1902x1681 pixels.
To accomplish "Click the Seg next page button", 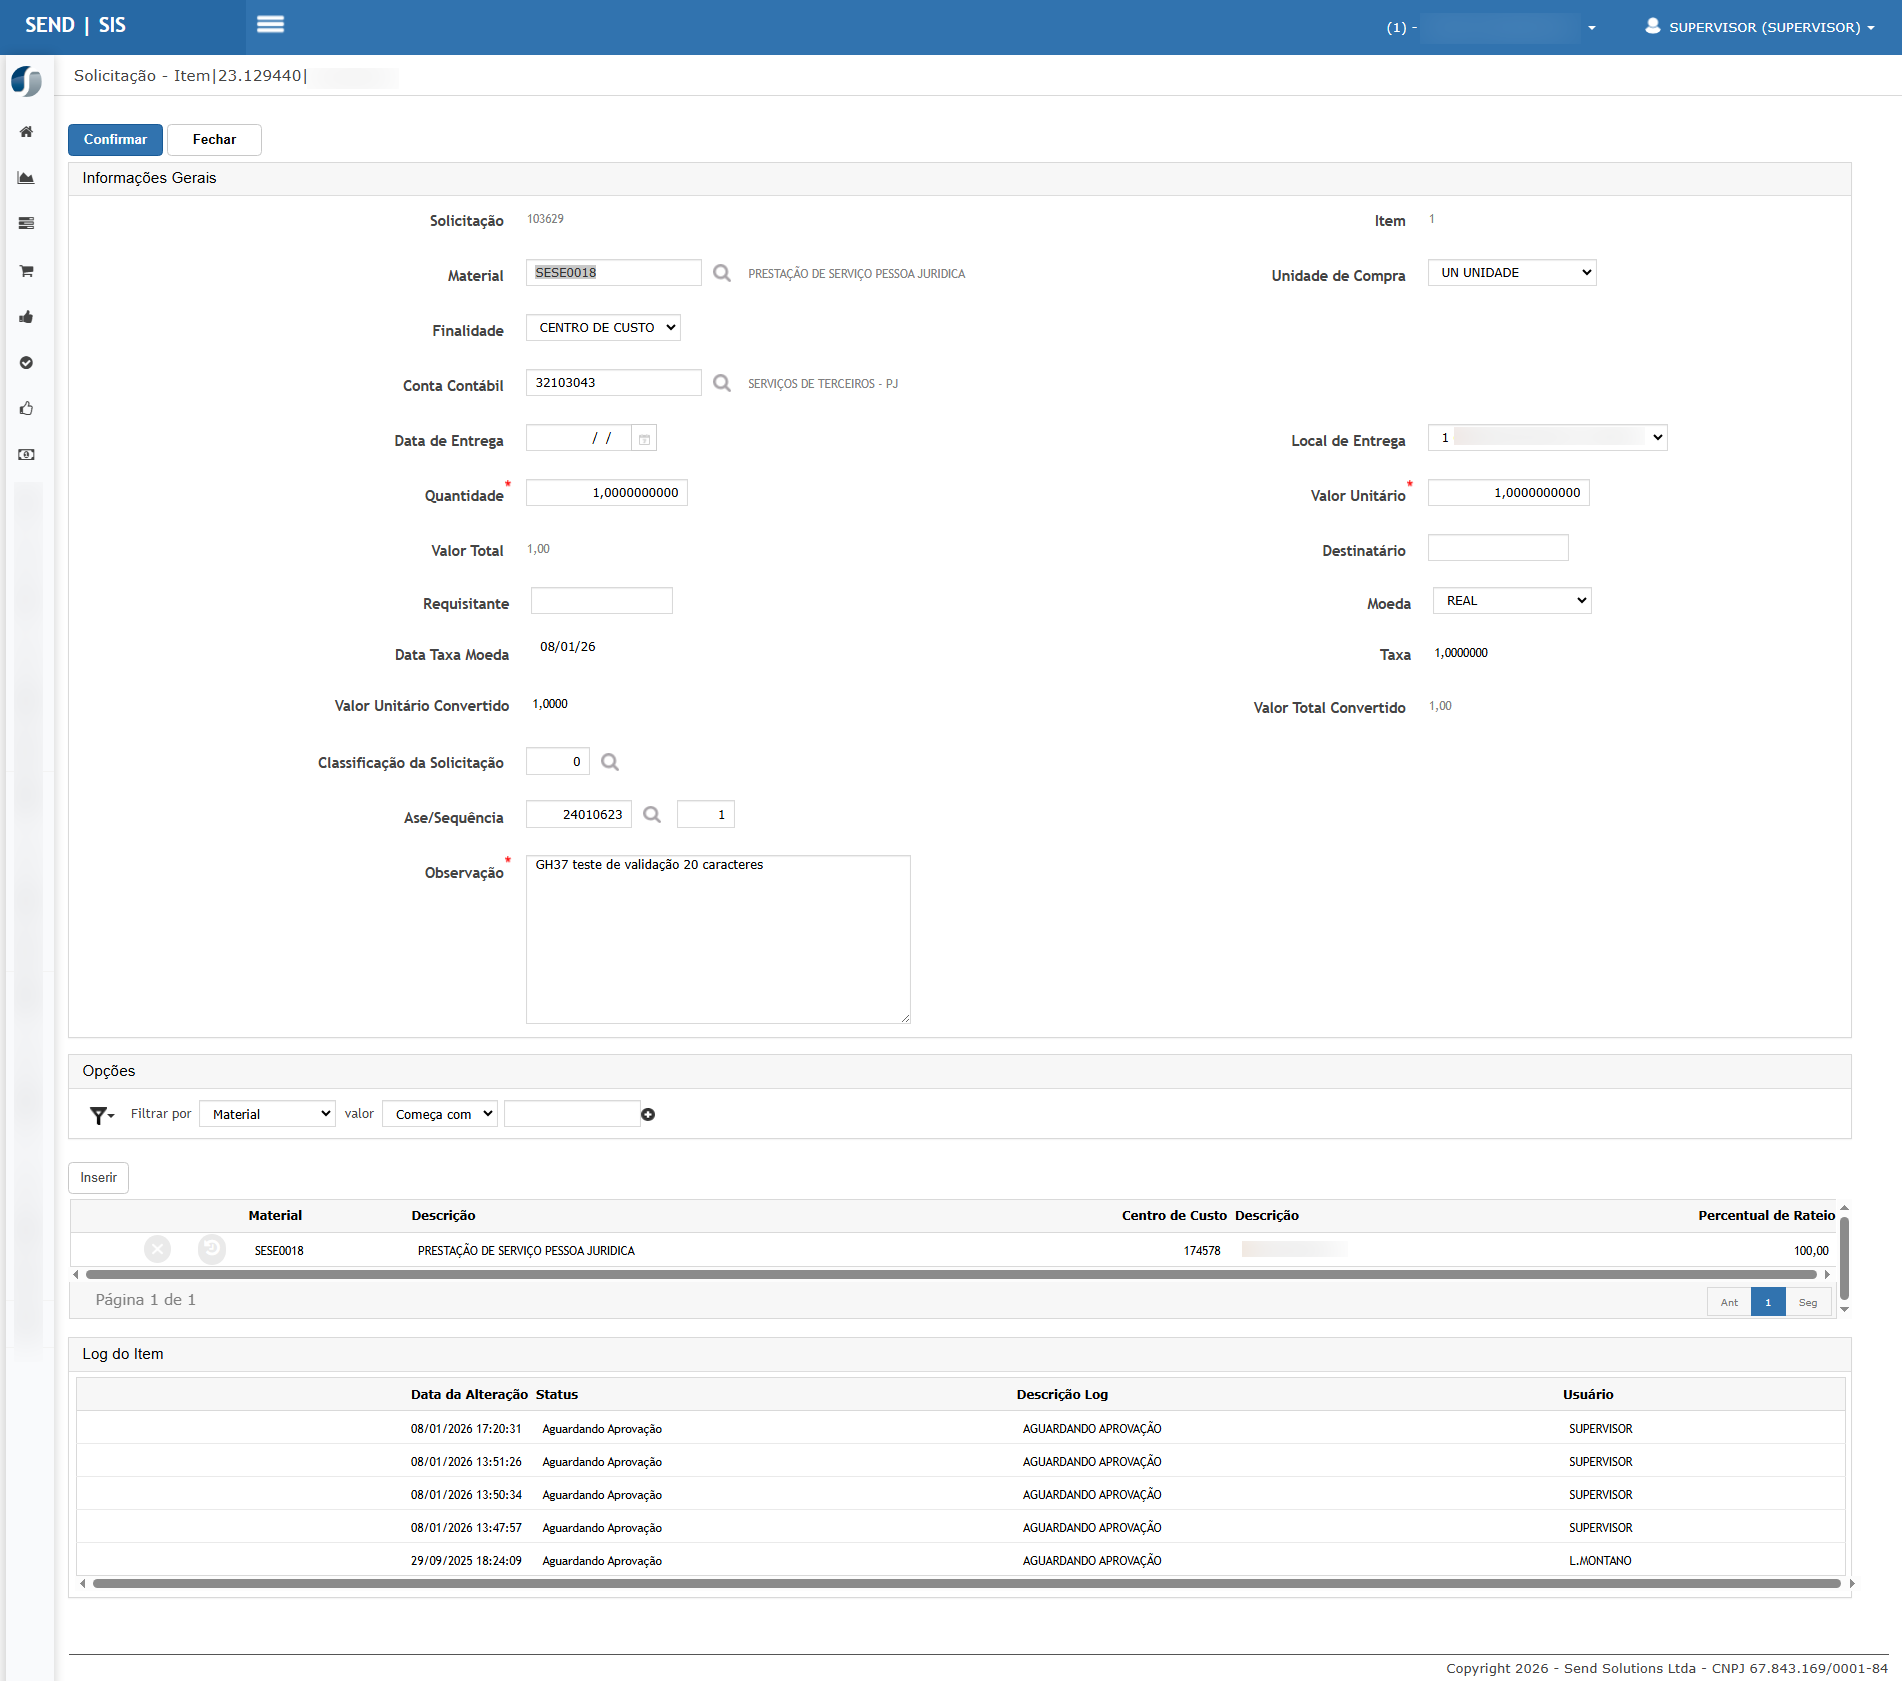I will [1807, 1302].
